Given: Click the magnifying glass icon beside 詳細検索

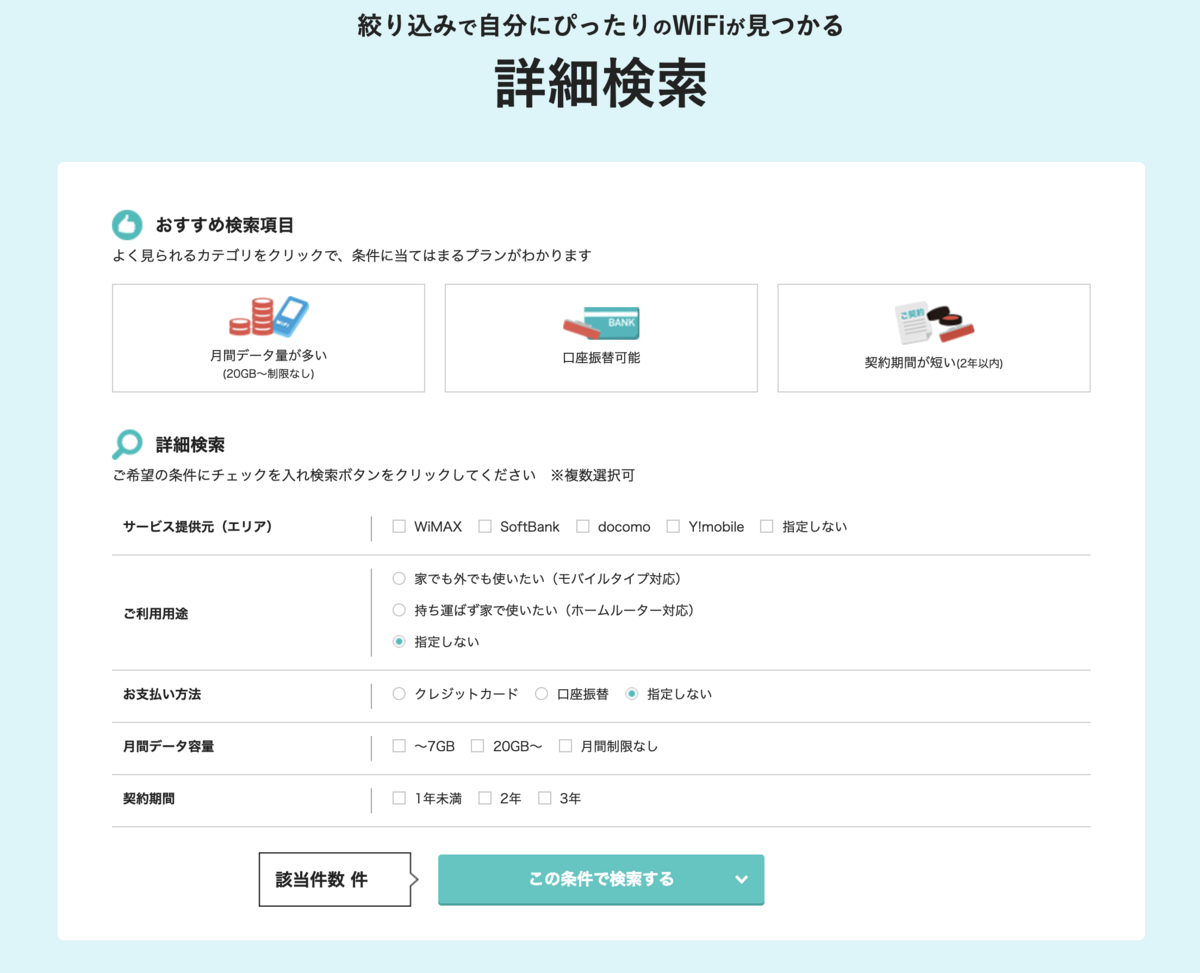Looking at the screenshot, I should coord(127,444).
